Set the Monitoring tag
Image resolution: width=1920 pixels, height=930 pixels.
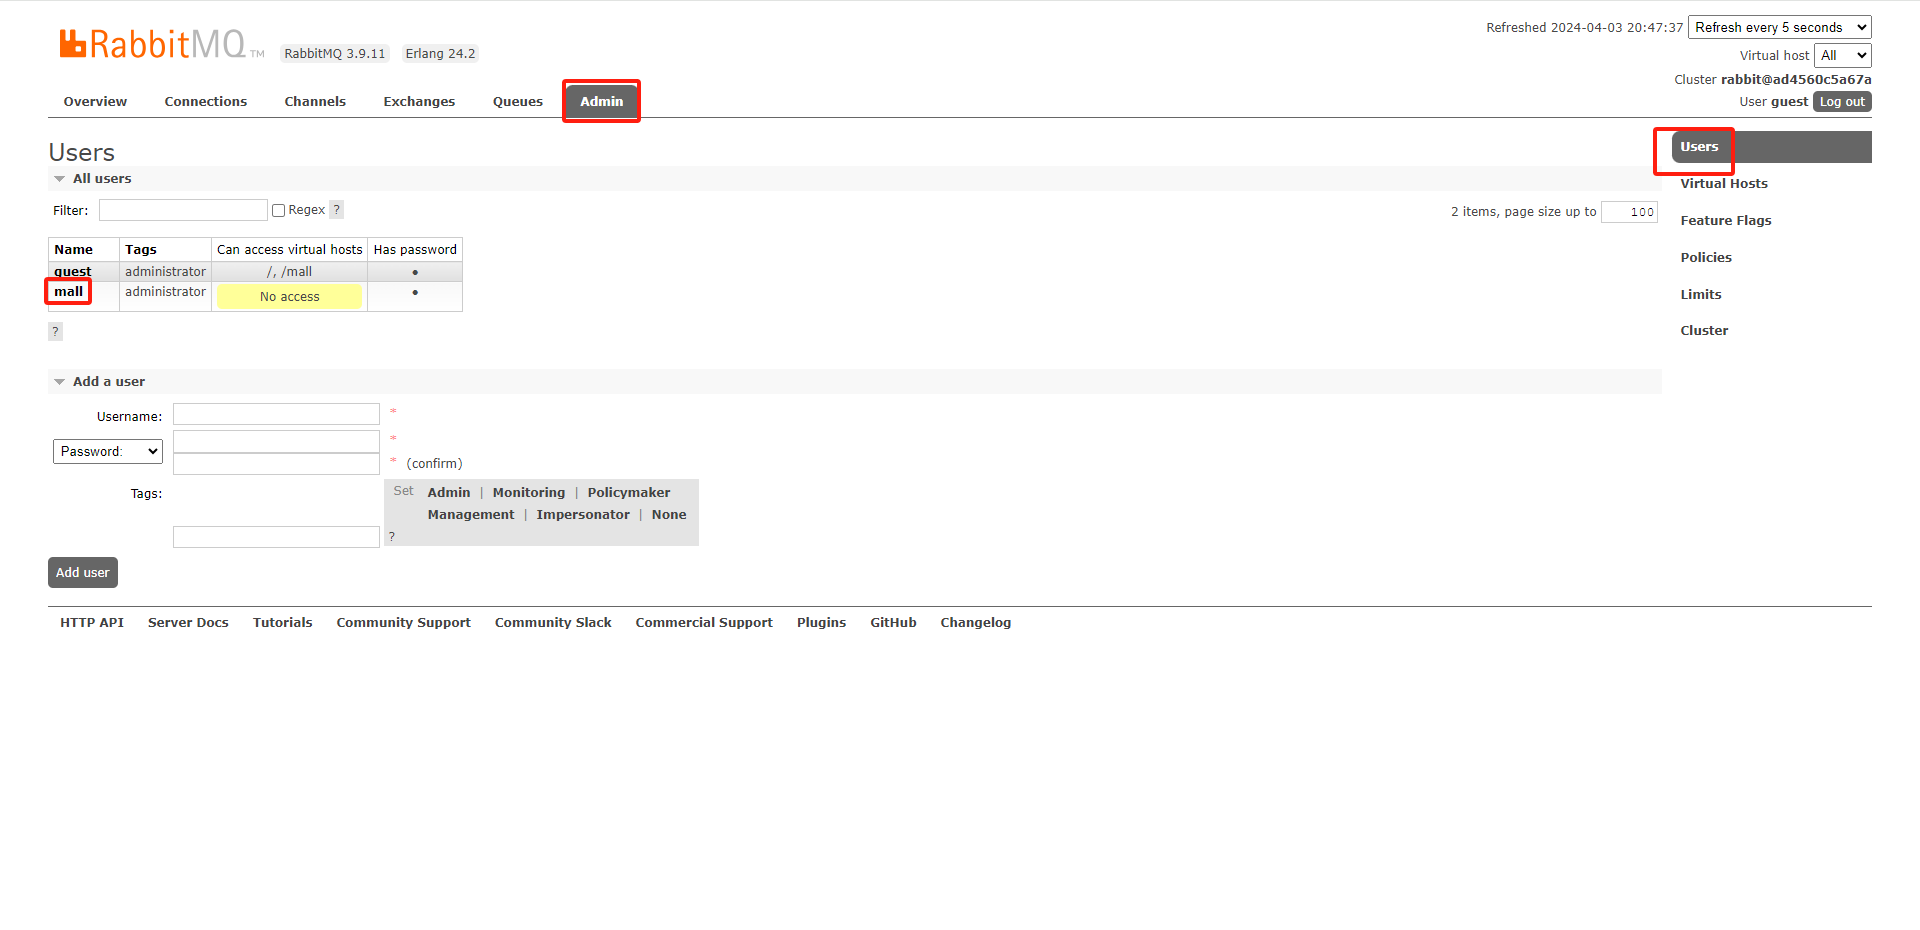click(528, 493)
